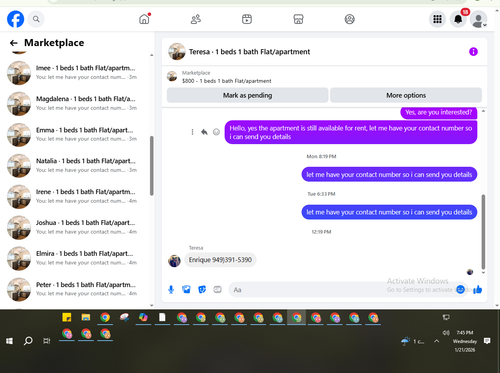
Task: Open the purple conversation info icon
Action: pyautogui.click(x=473, y=52)
